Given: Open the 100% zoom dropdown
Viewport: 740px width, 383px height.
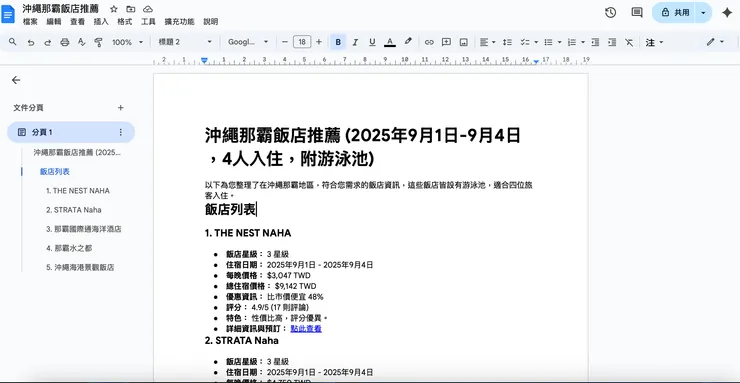Looking at the screenshot, I should click(127, 42).
